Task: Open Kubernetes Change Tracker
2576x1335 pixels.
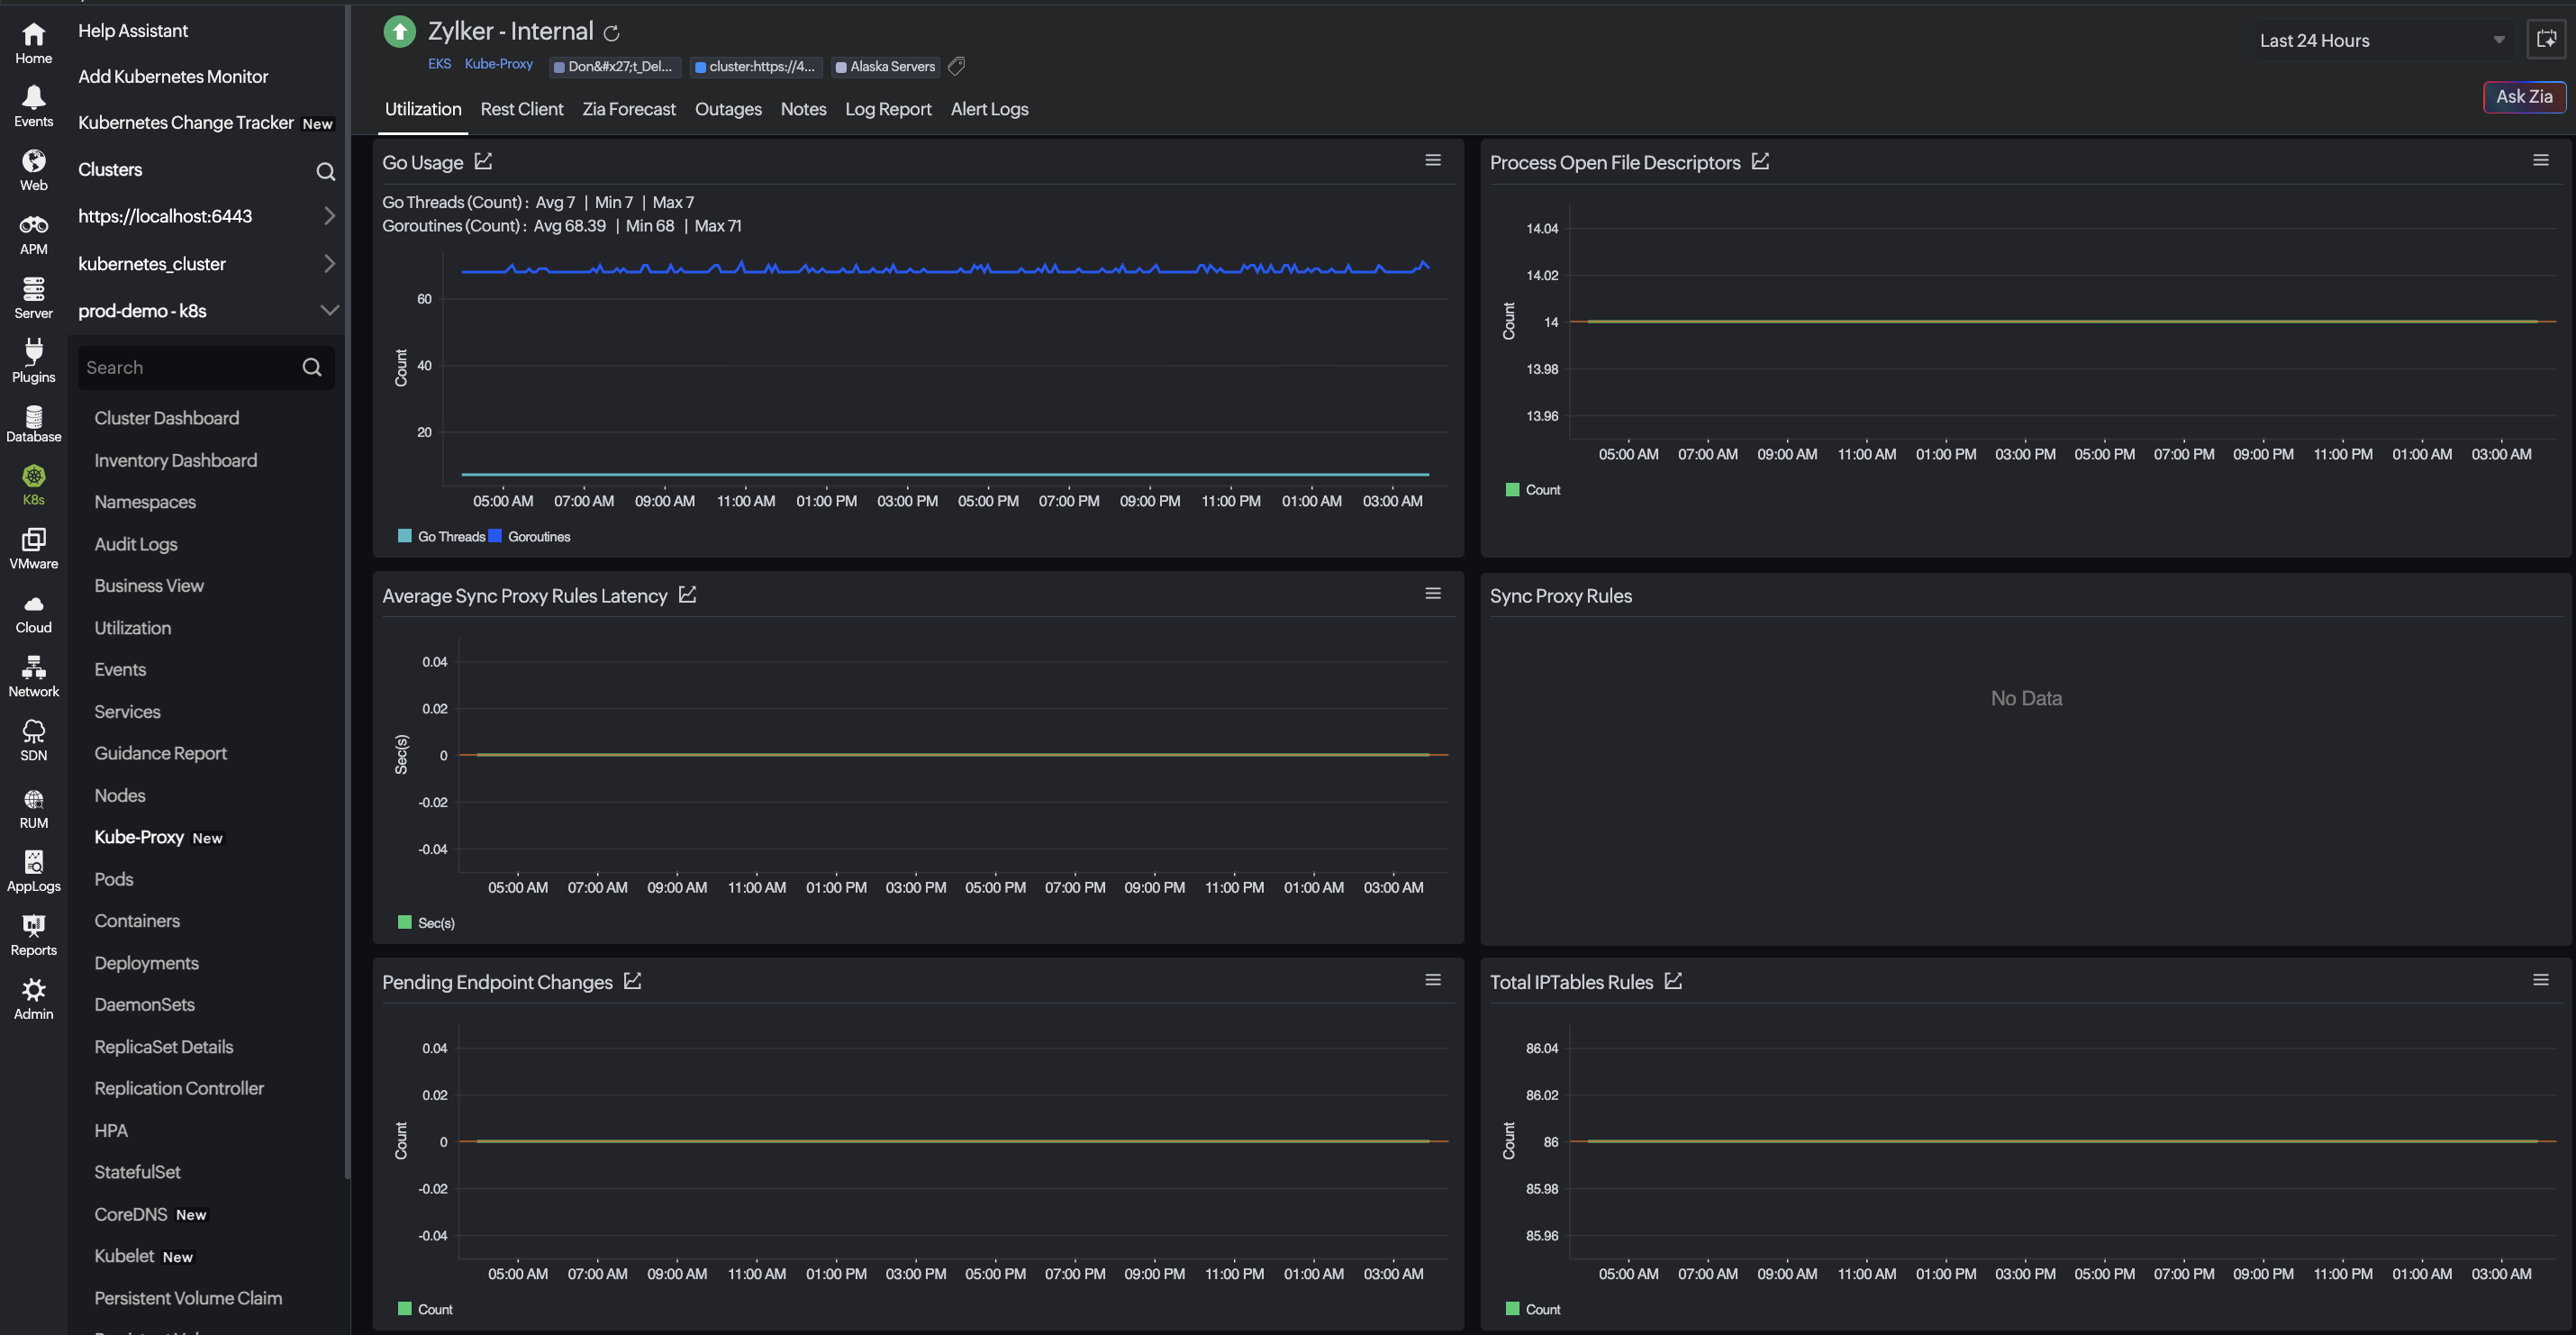Action: coord(186,123)
